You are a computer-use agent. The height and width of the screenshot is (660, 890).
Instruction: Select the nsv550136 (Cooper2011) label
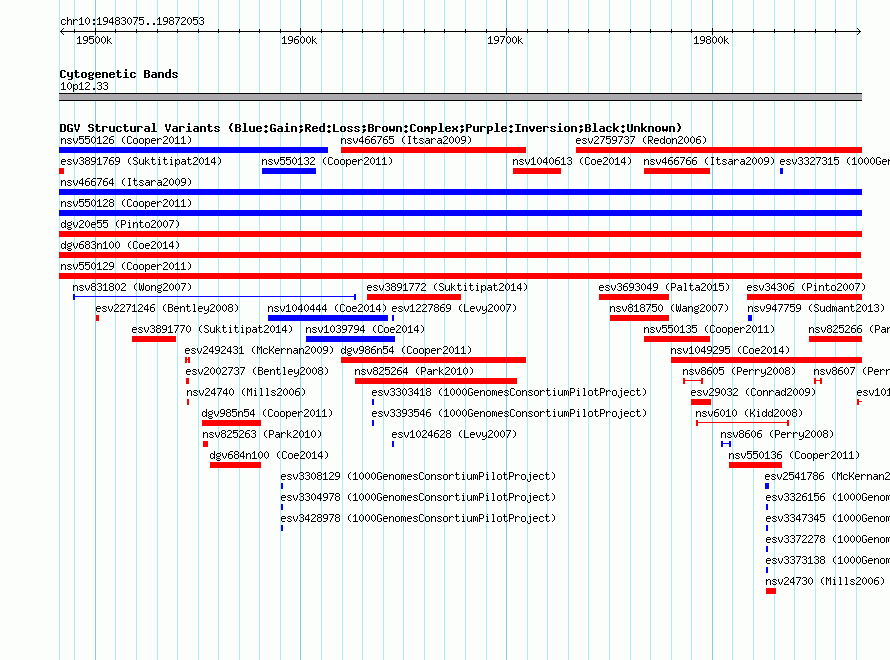794,455
